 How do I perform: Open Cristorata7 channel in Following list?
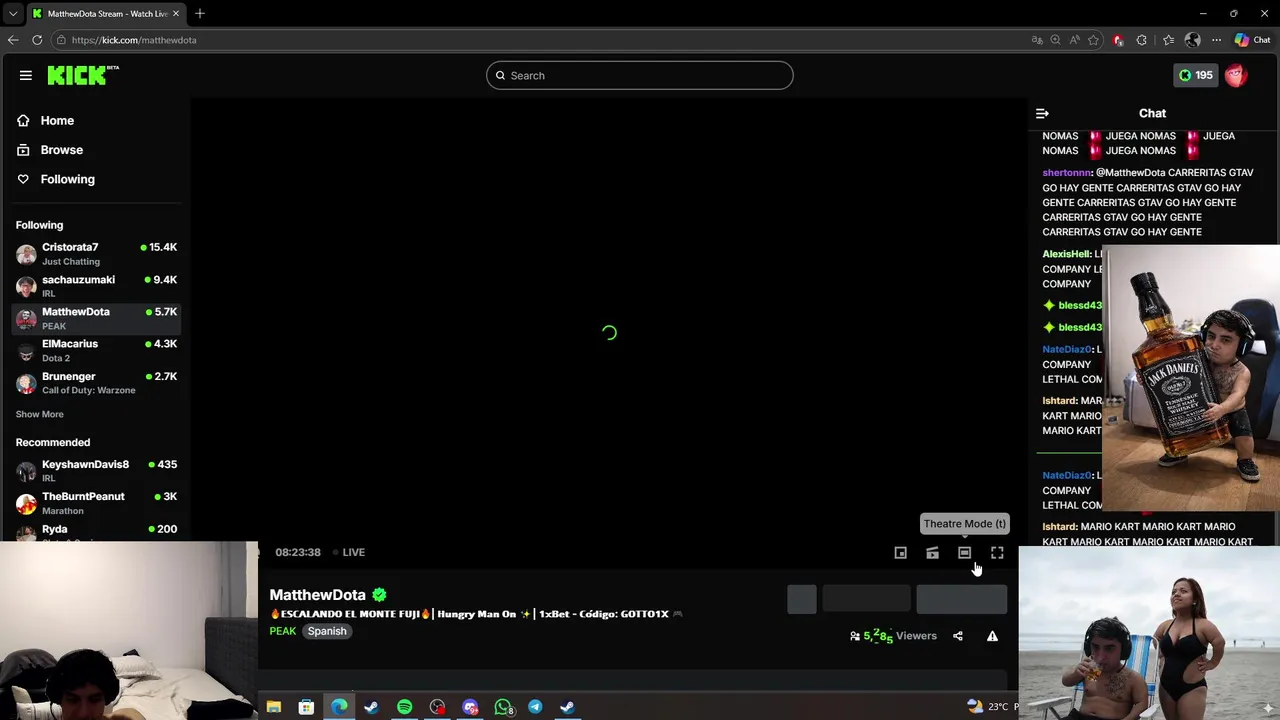tap(97, 254)
